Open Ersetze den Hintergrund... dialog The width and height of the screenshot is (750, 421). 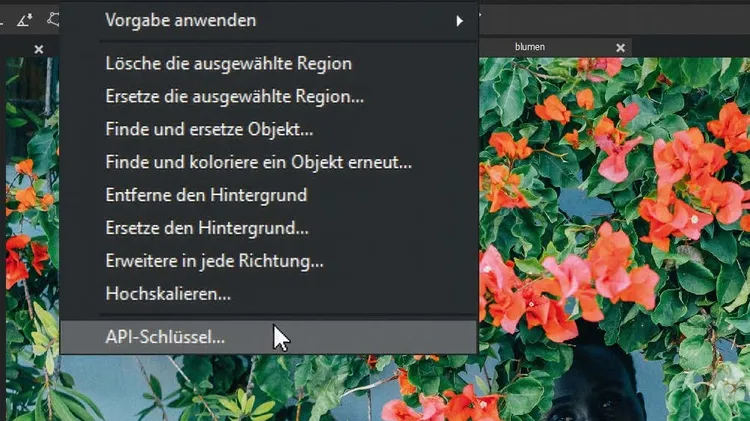pos(207,228)
